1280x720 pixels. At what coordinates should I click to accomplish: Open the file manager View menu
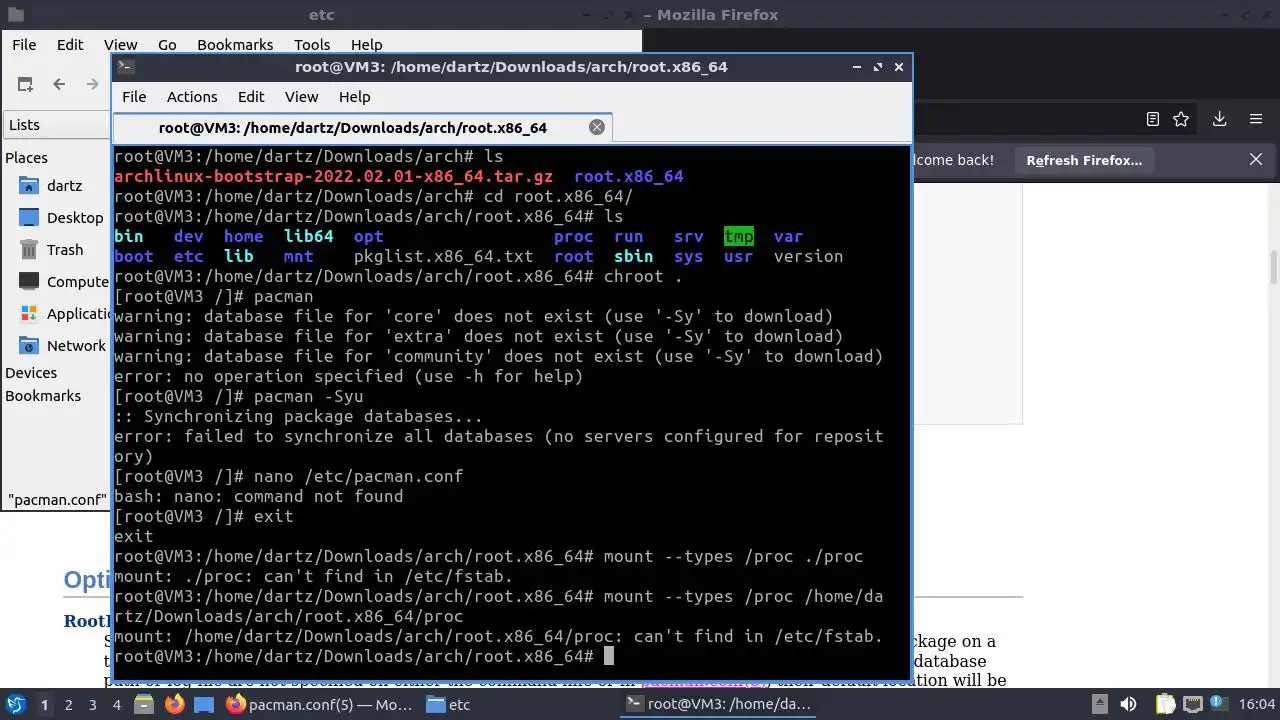click(x=121, y=45)
